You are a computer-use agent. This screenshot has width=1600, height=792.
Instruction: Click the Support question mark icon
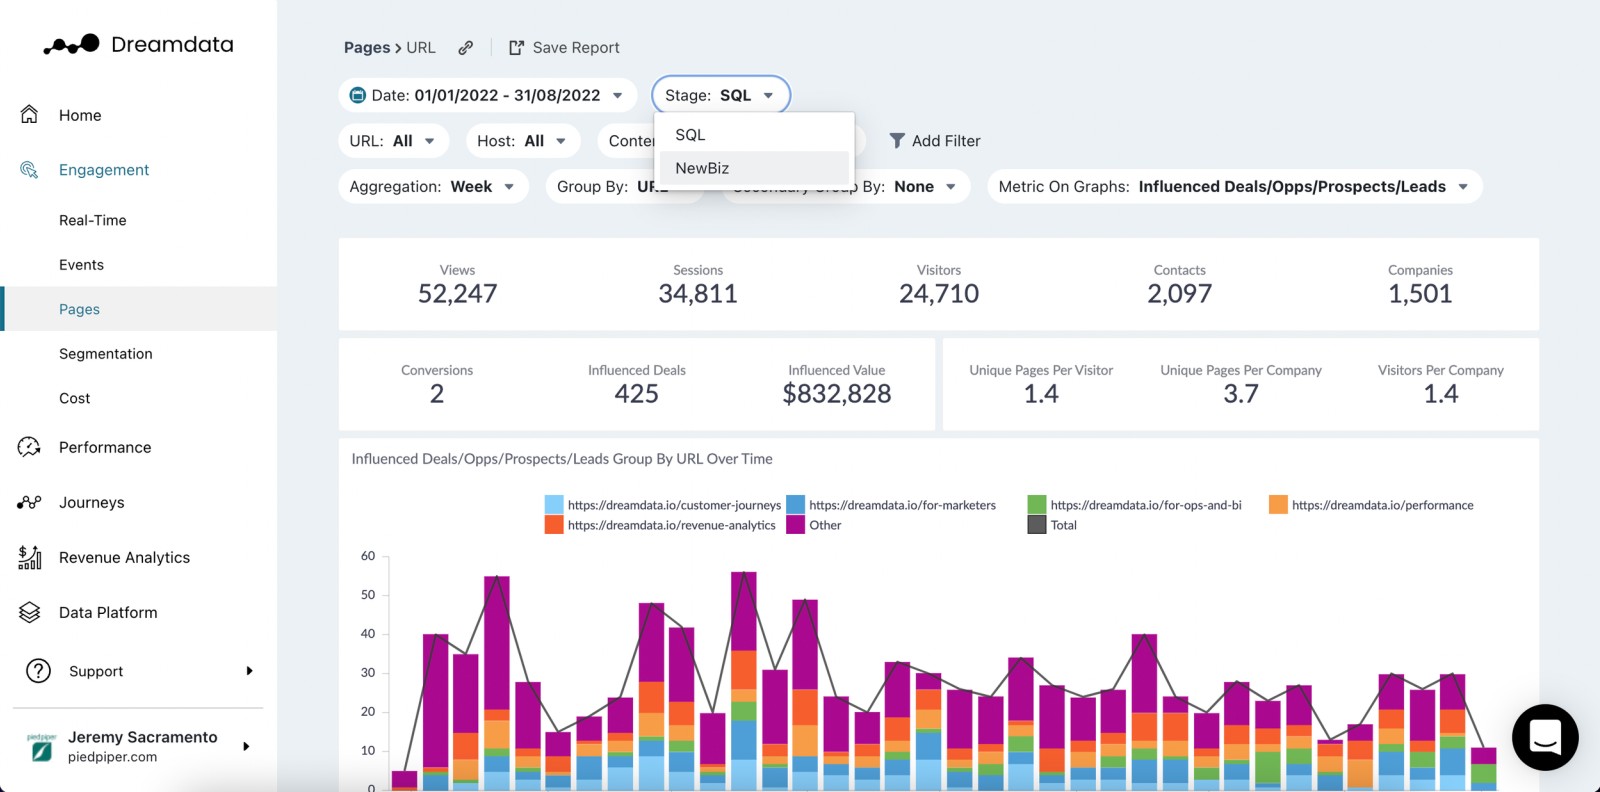pos(38,671)
